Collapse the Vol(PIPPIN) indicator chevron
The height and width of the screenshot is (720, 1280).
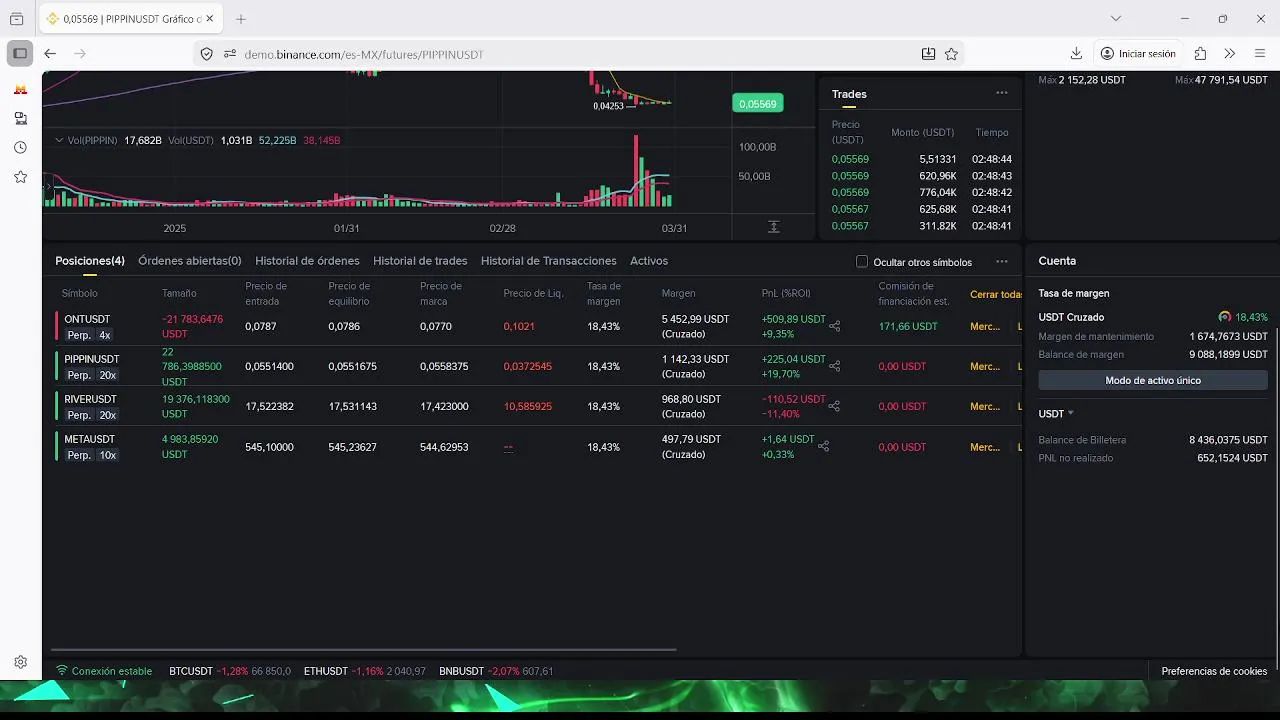pyautogui.click(x=59, y=140)
